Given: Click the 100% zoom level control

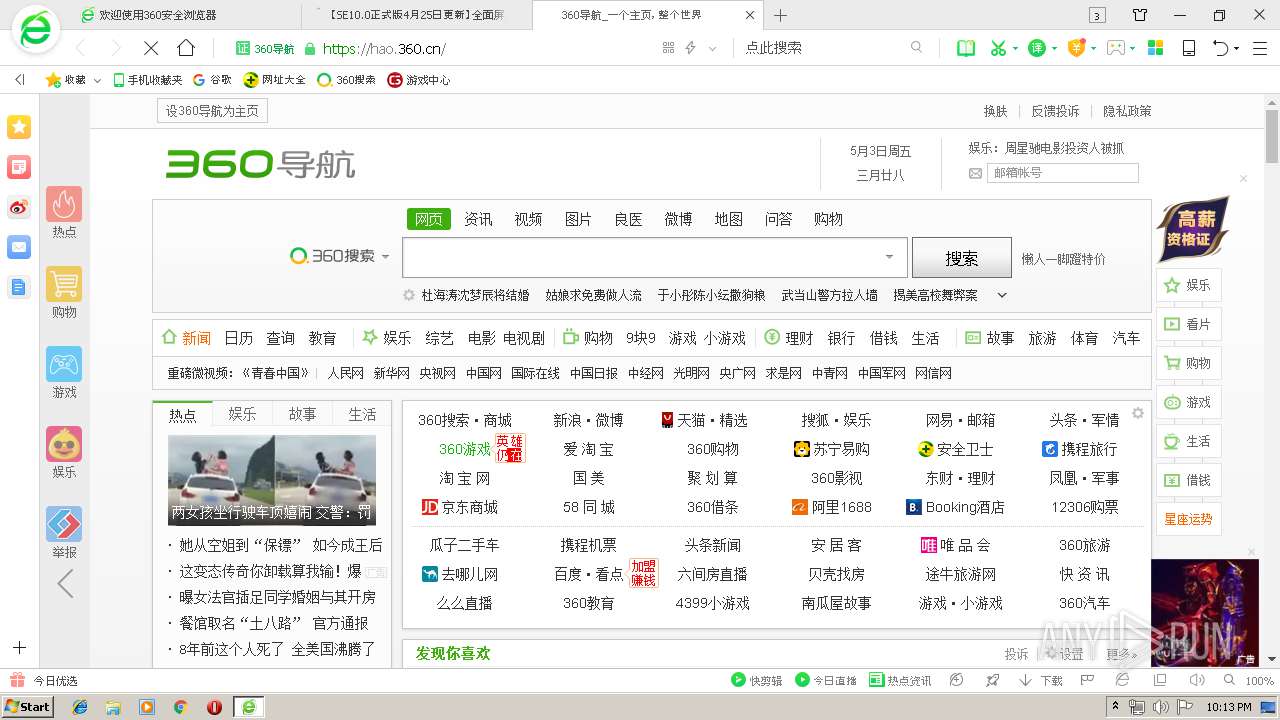Looking at the screenshot, I should [1259, 680].
